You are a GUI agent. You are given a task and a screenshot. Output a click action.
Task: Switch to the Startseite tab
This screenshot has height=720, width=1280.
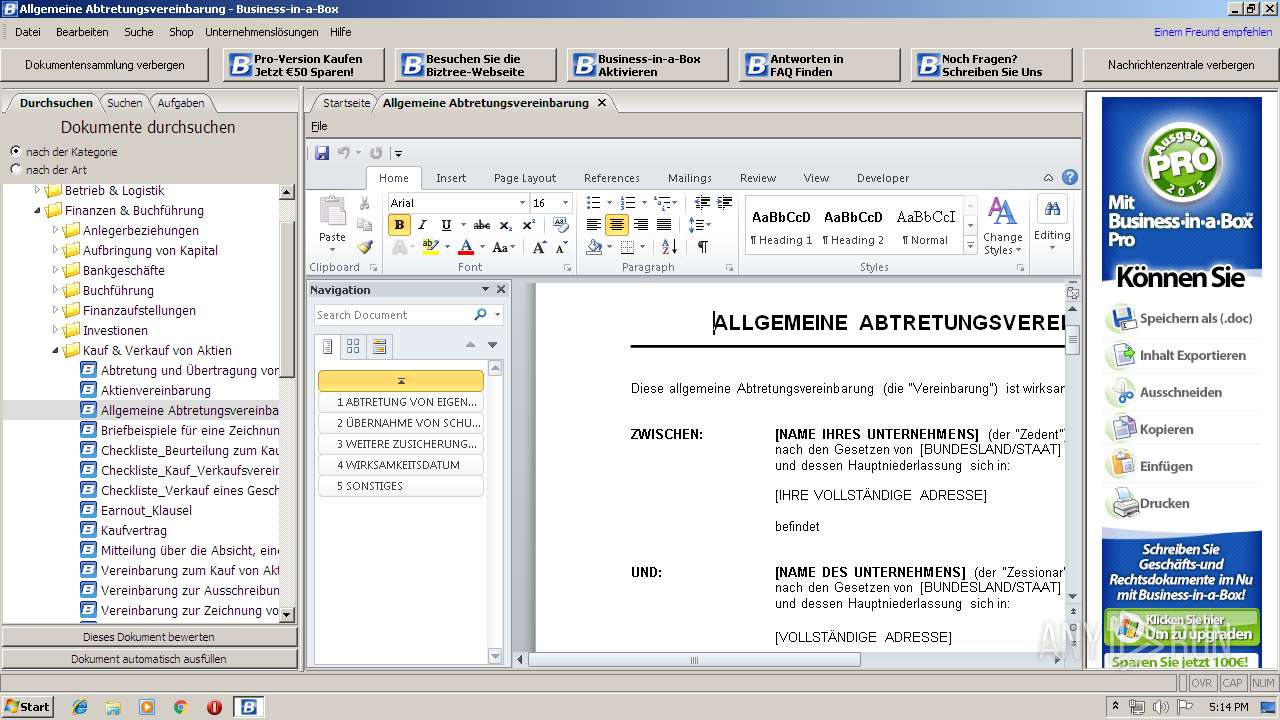point(346,103)
